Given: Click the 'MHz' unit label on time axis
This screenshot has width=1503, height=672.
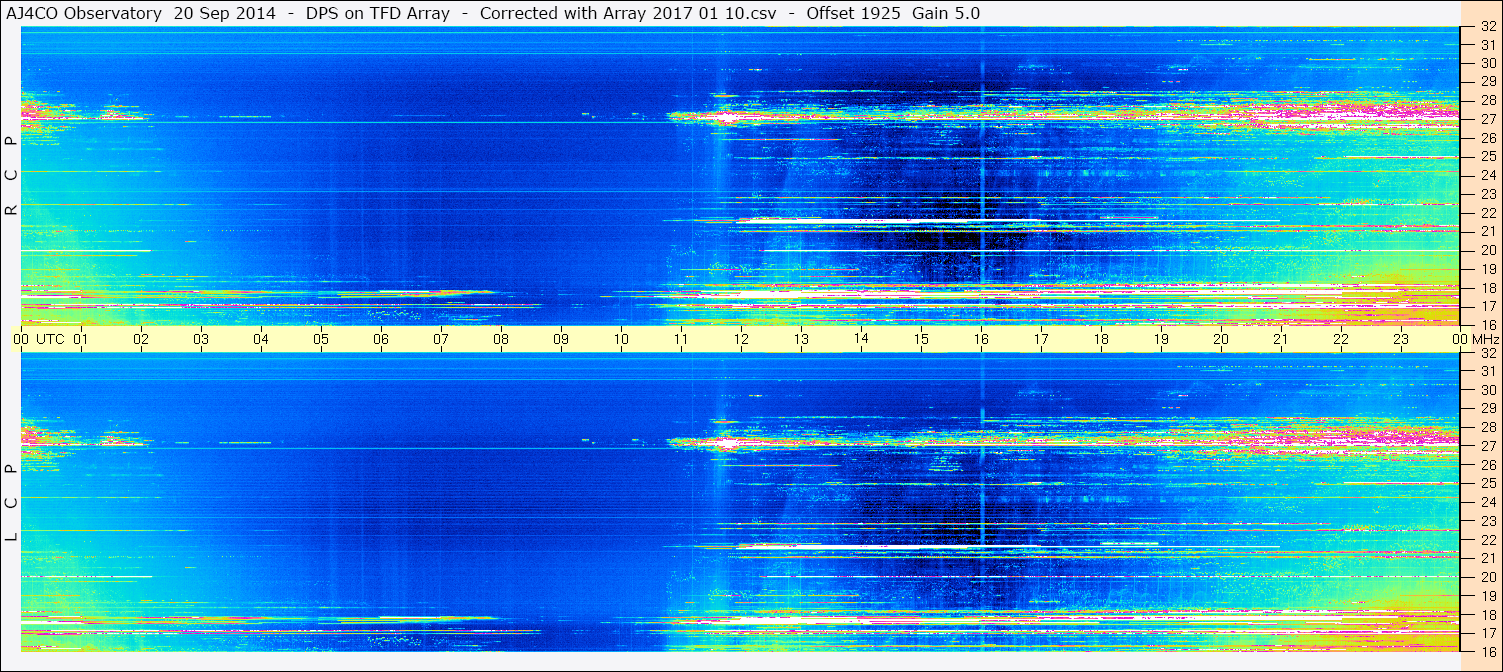Looking at the screenshot, I should [1484, 340].
